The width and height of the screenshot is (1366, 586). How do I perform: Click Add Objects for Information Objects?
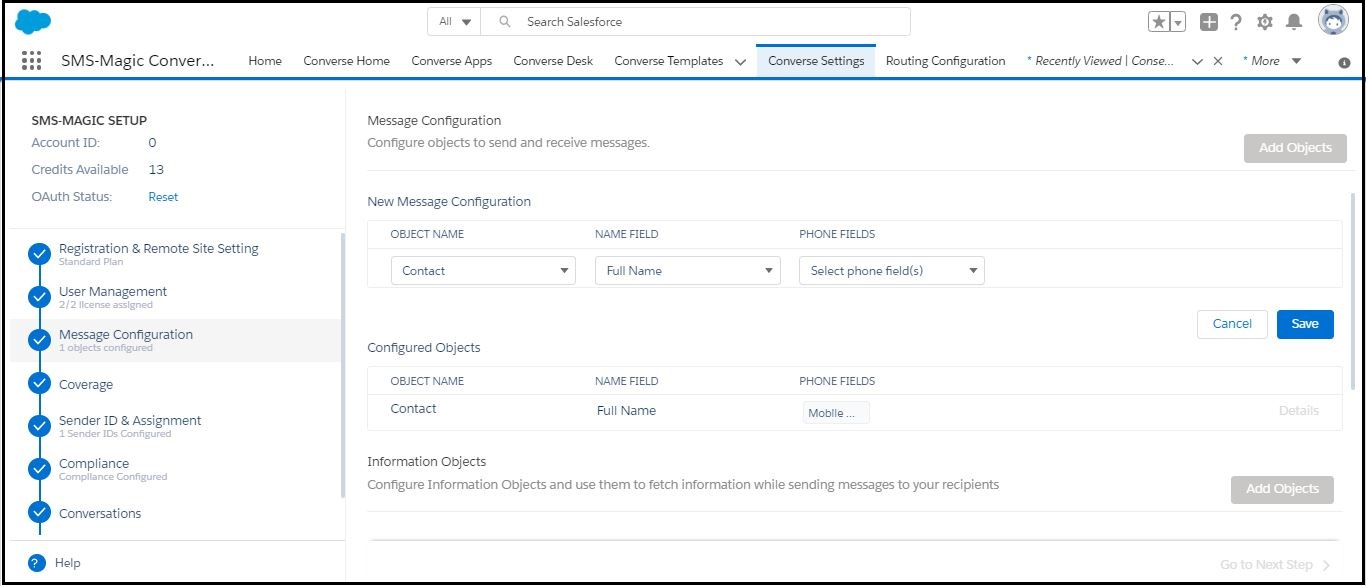[x=1282, y=489]
